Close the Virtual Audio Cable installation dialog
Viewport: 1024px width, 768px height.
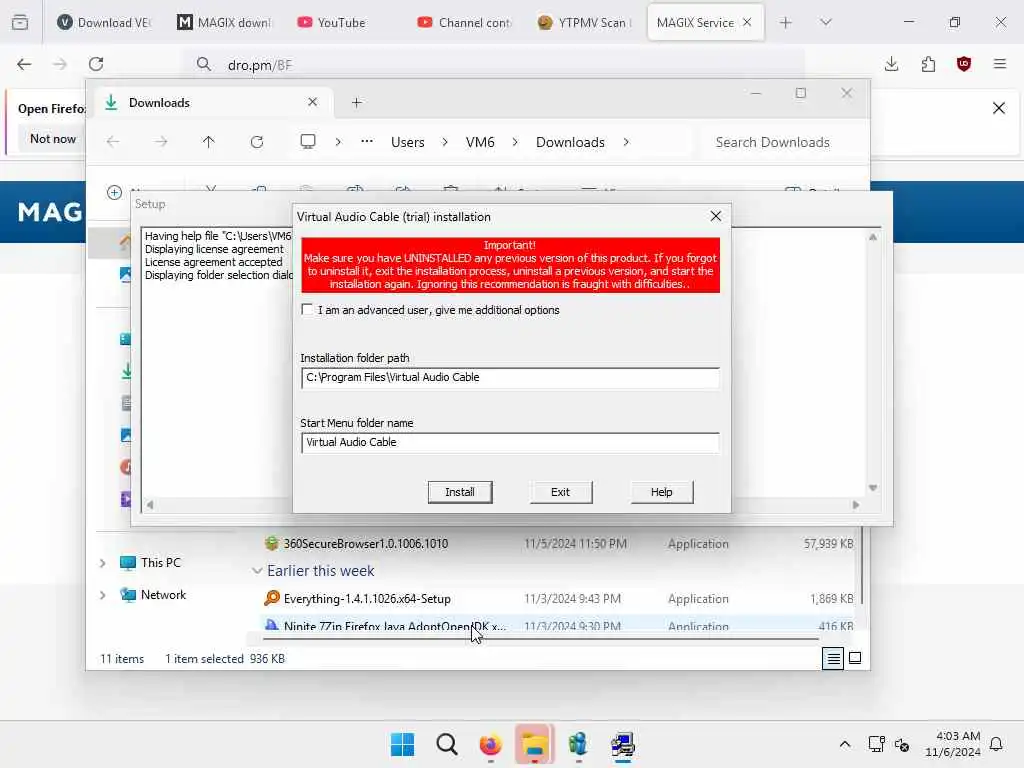click(x=716, y=216)
